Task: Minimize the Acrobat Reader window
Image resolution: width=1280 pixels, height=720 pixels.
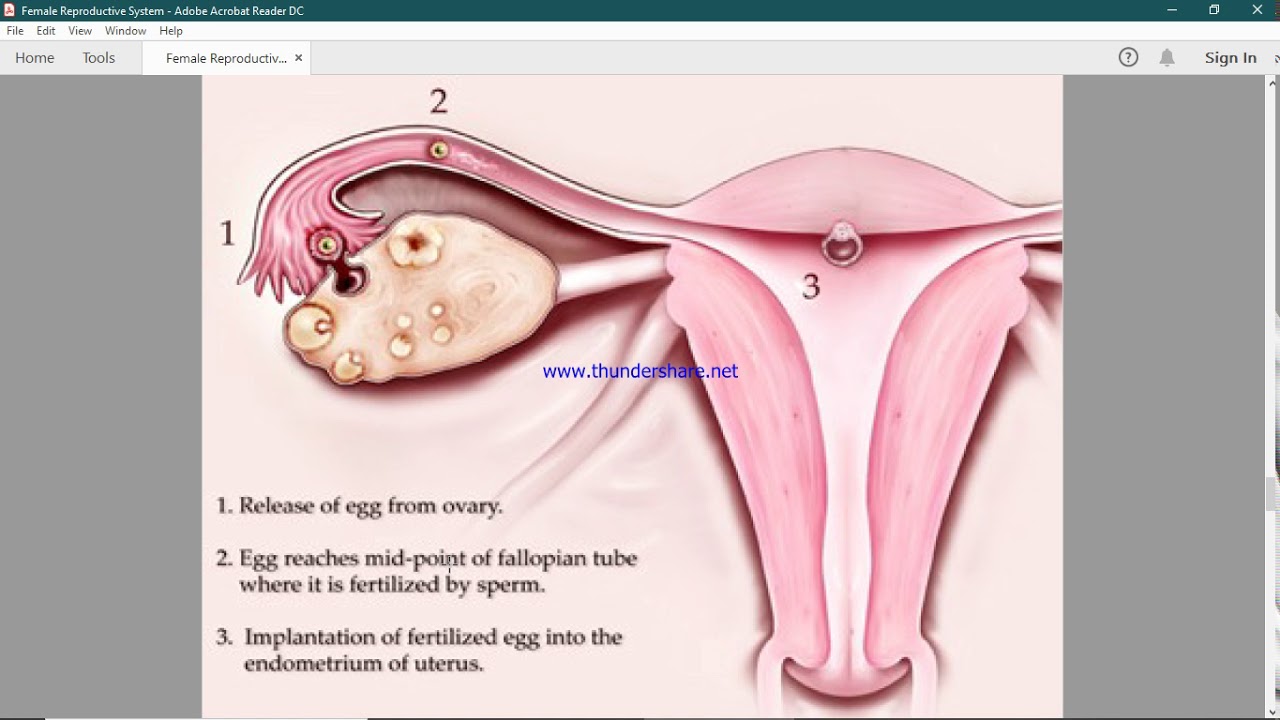Action: click(x=1171, y=10)
